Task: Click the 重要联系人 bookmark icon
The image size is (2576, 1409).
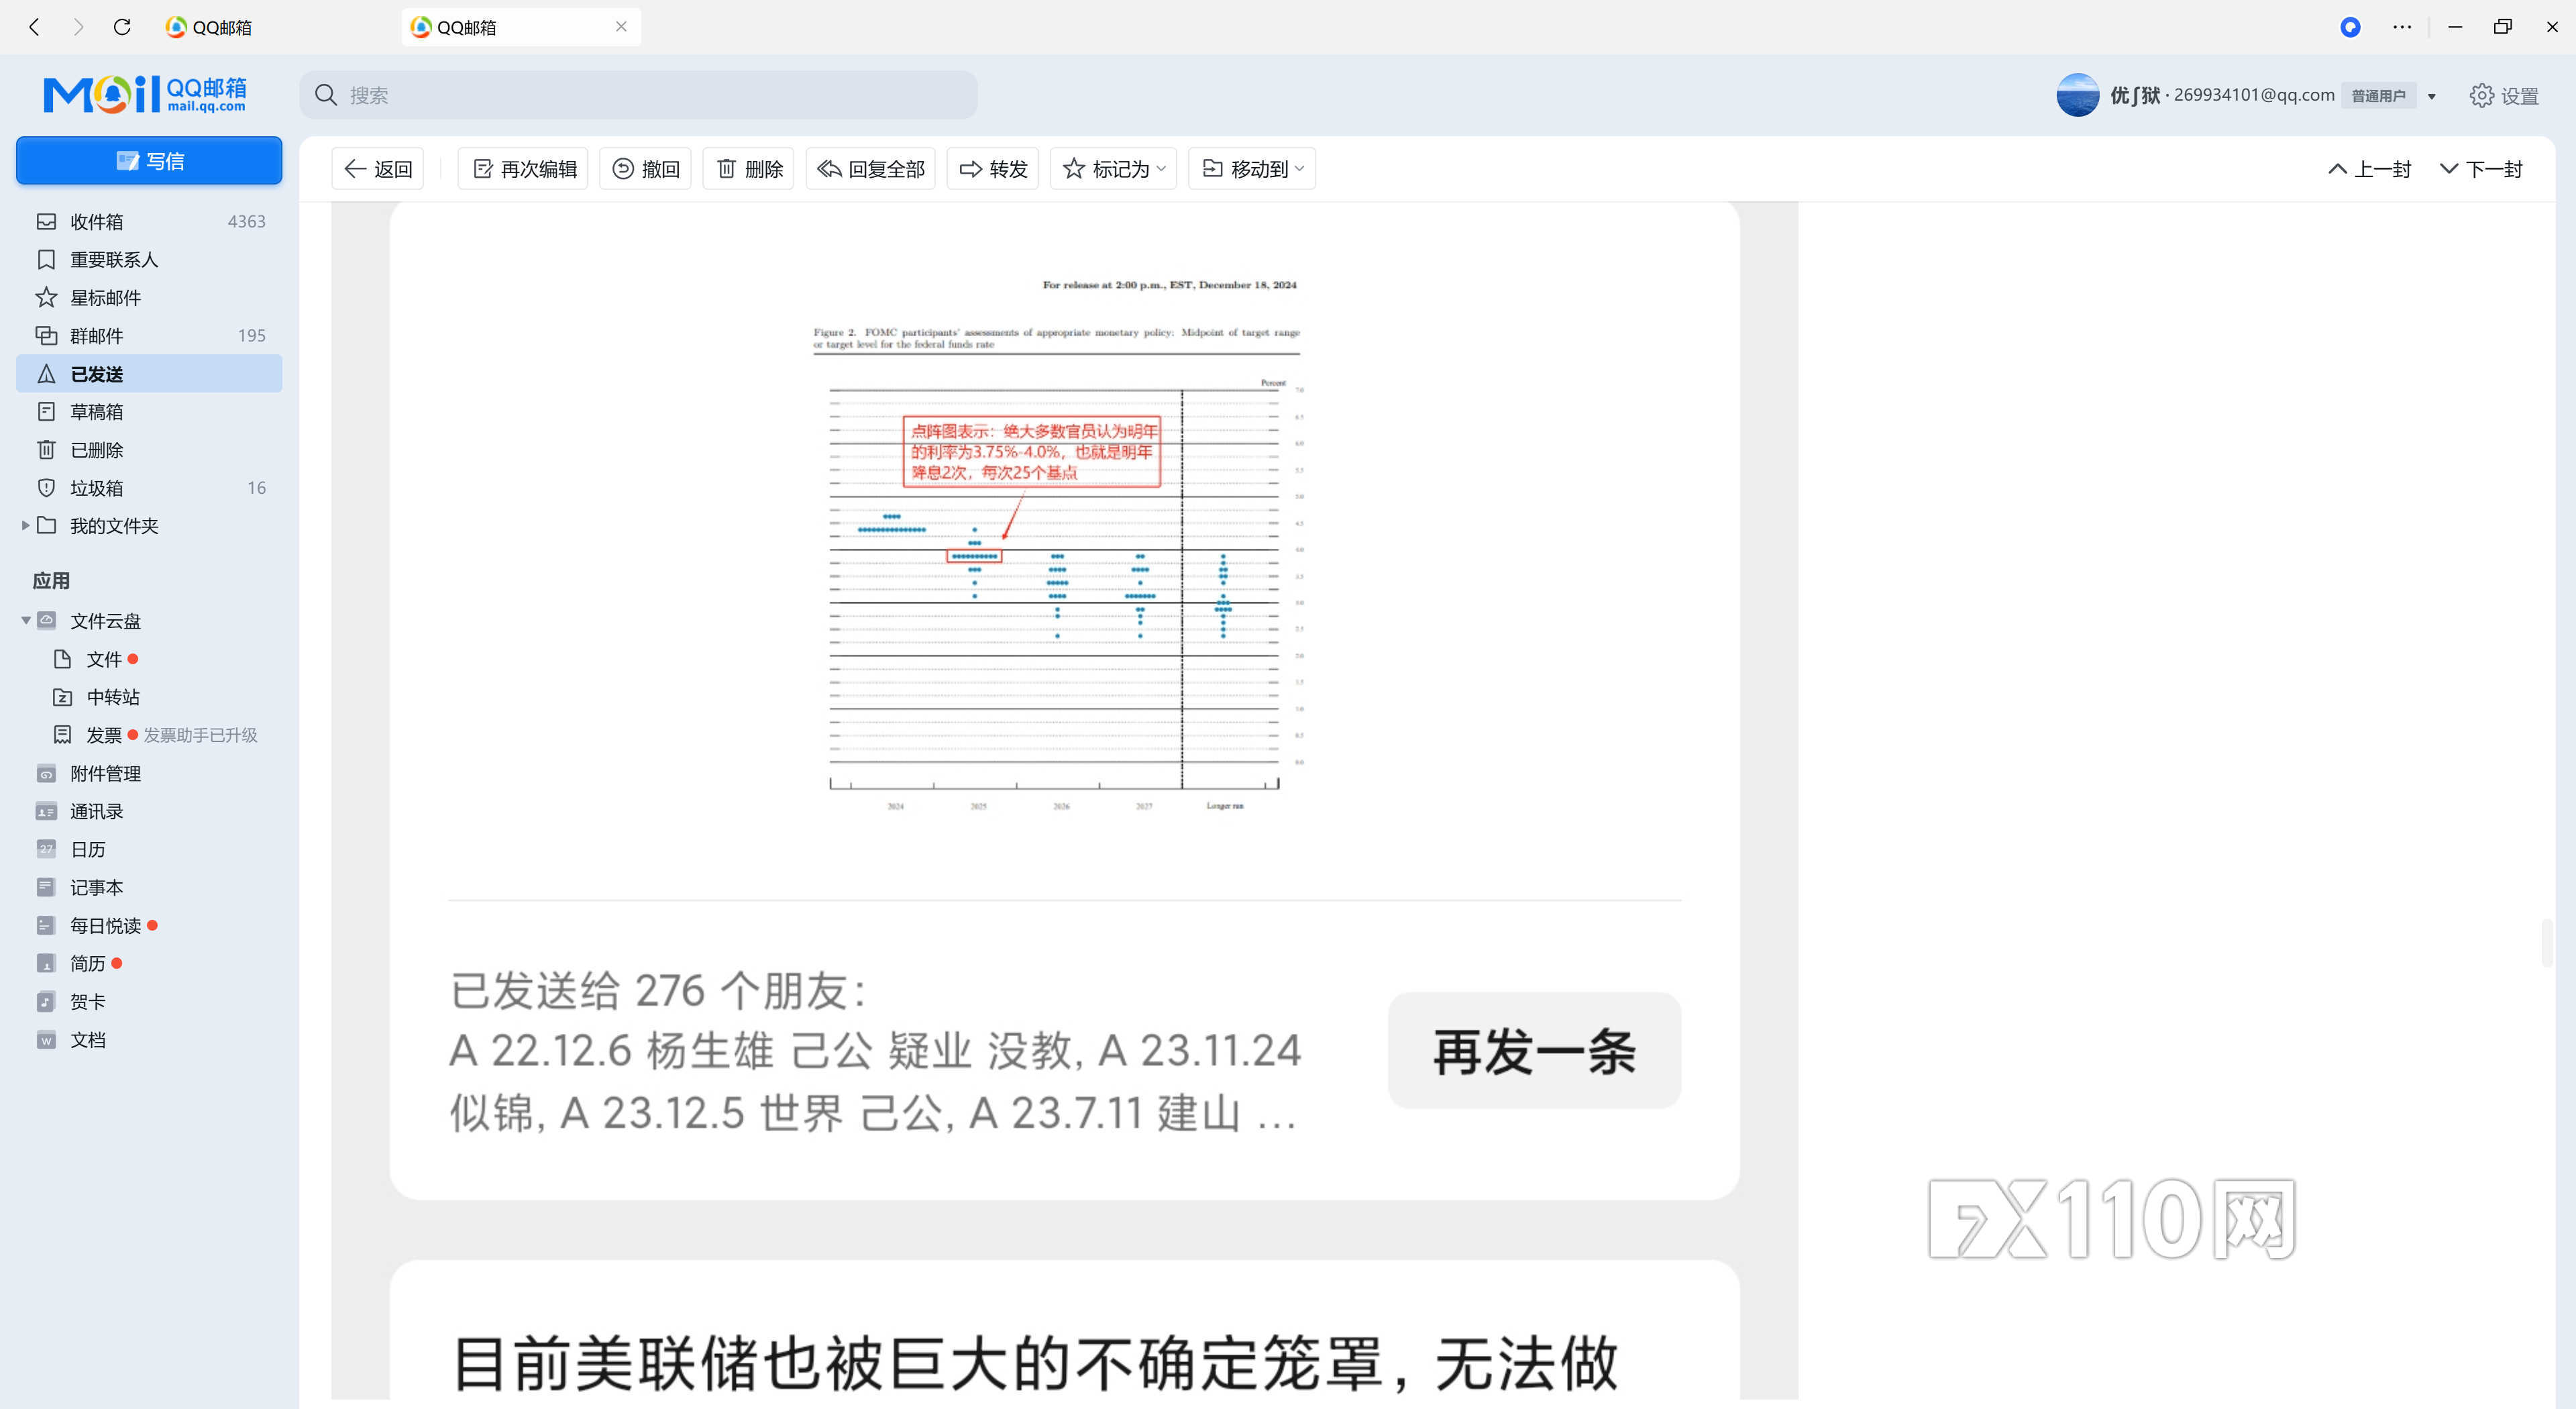Action: (x=46, y=260)
